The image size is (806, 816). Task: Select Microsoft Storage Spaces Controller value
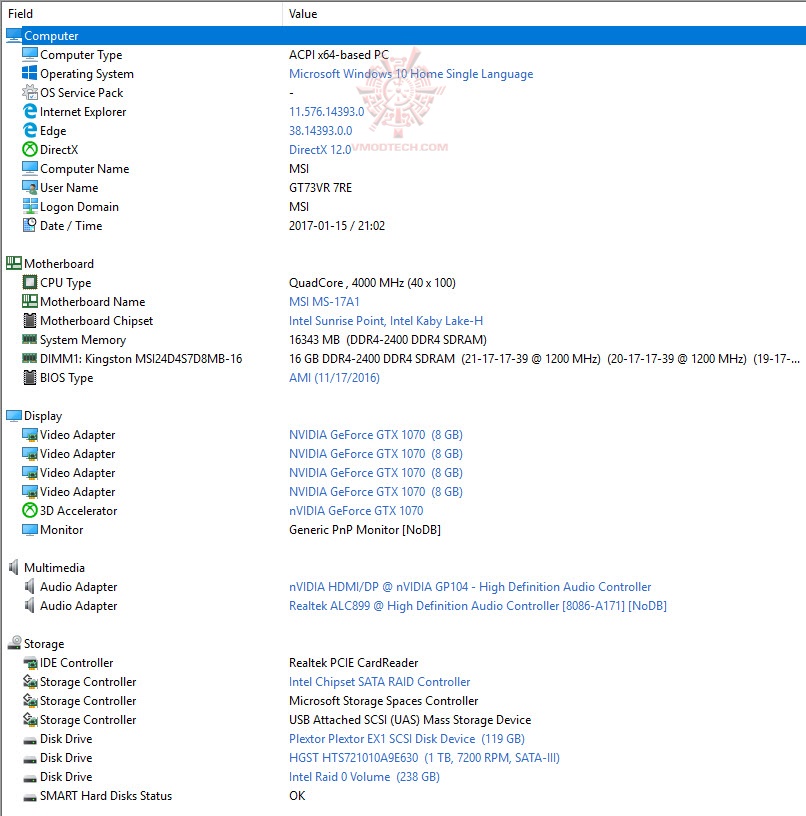pyautogui.click(x=383, y=701)
